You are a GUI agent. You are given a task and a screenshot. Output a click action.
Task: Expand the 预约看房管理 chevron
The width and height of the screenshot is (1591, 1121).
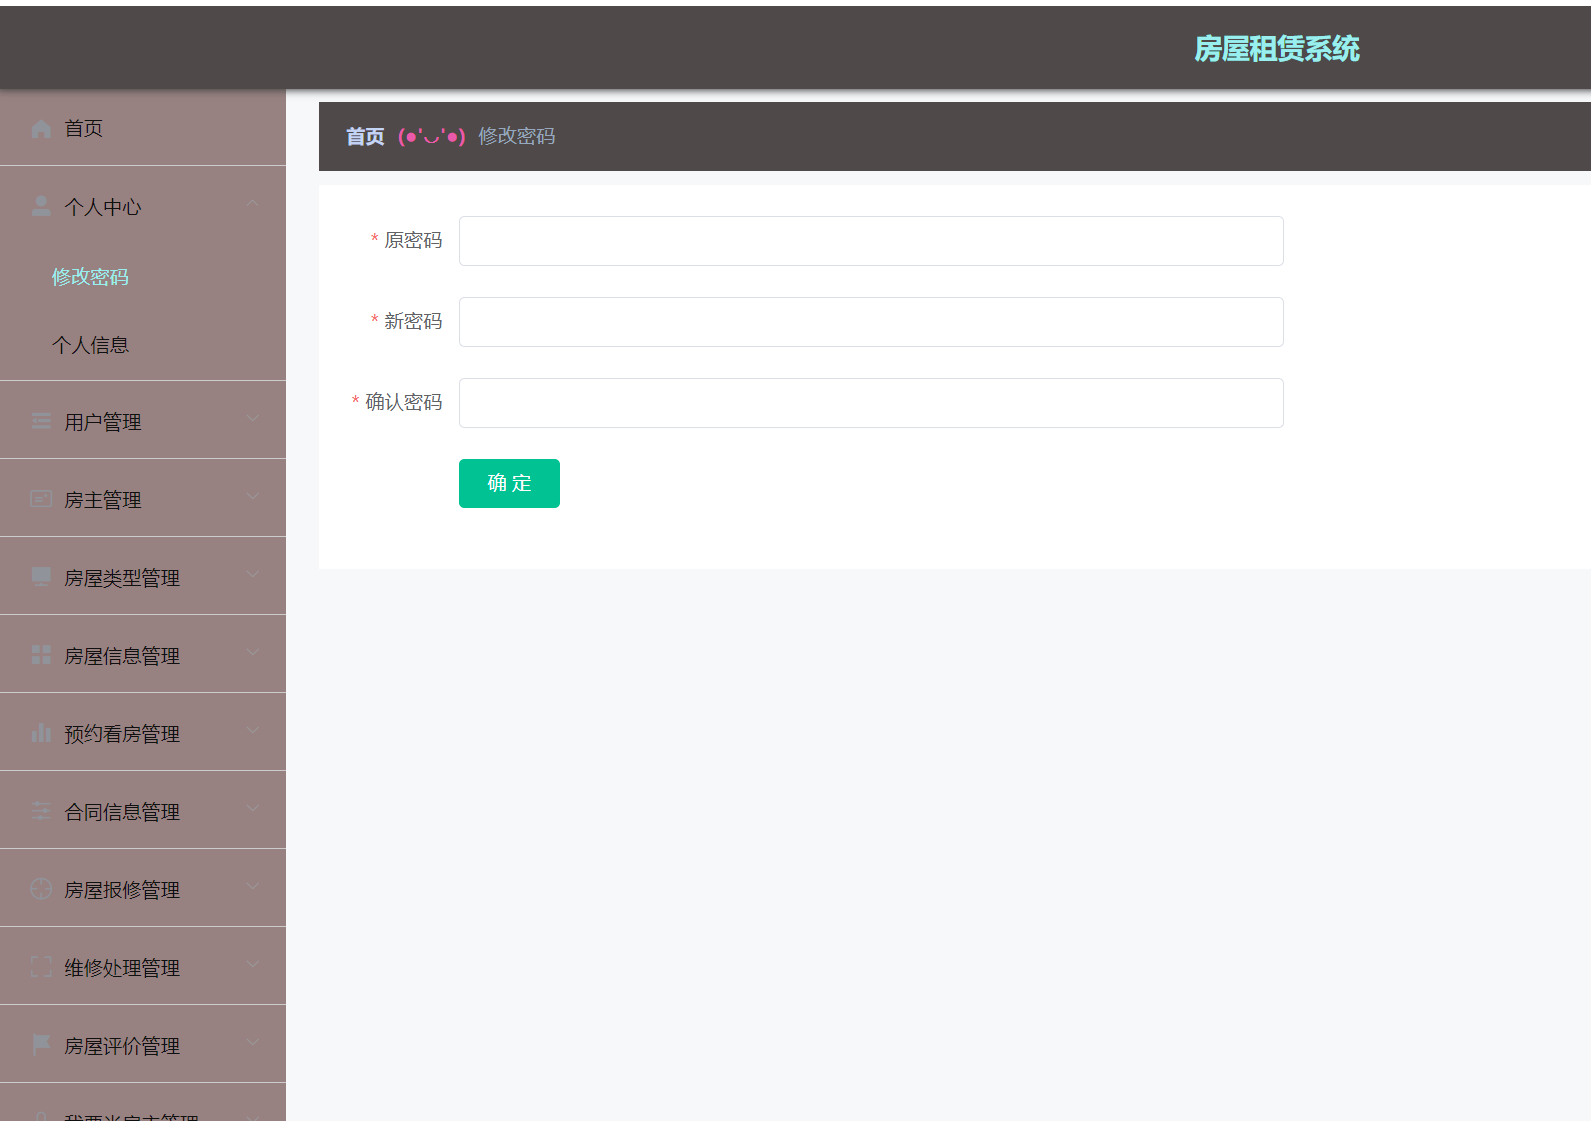pos(252,730)
